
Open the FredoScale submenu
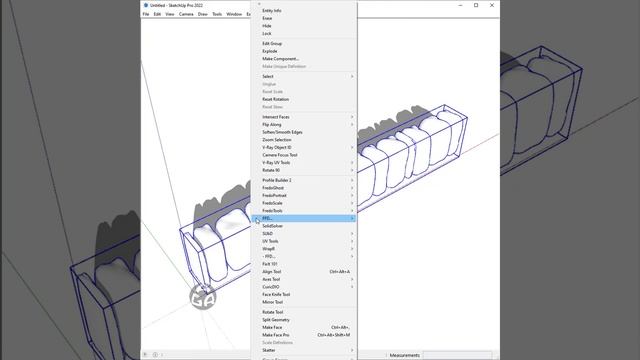pos(304,203)
